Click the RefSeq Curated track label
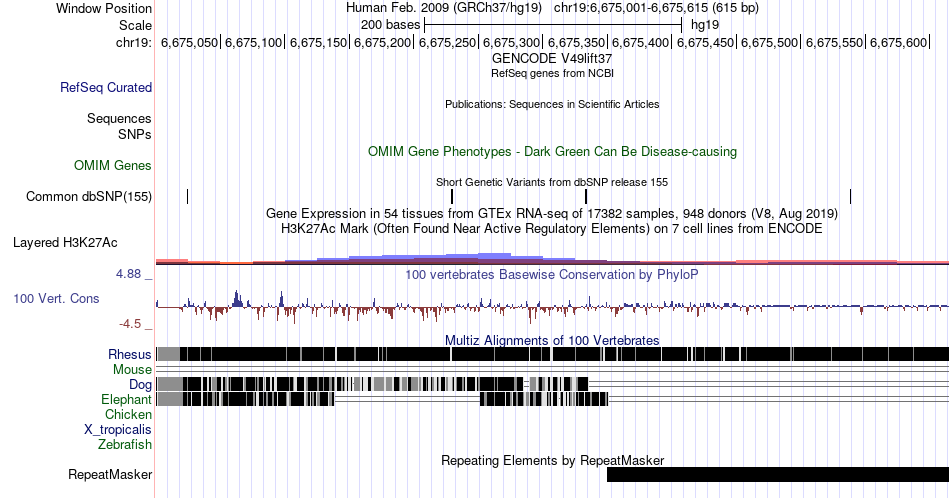 coord(105,87)
